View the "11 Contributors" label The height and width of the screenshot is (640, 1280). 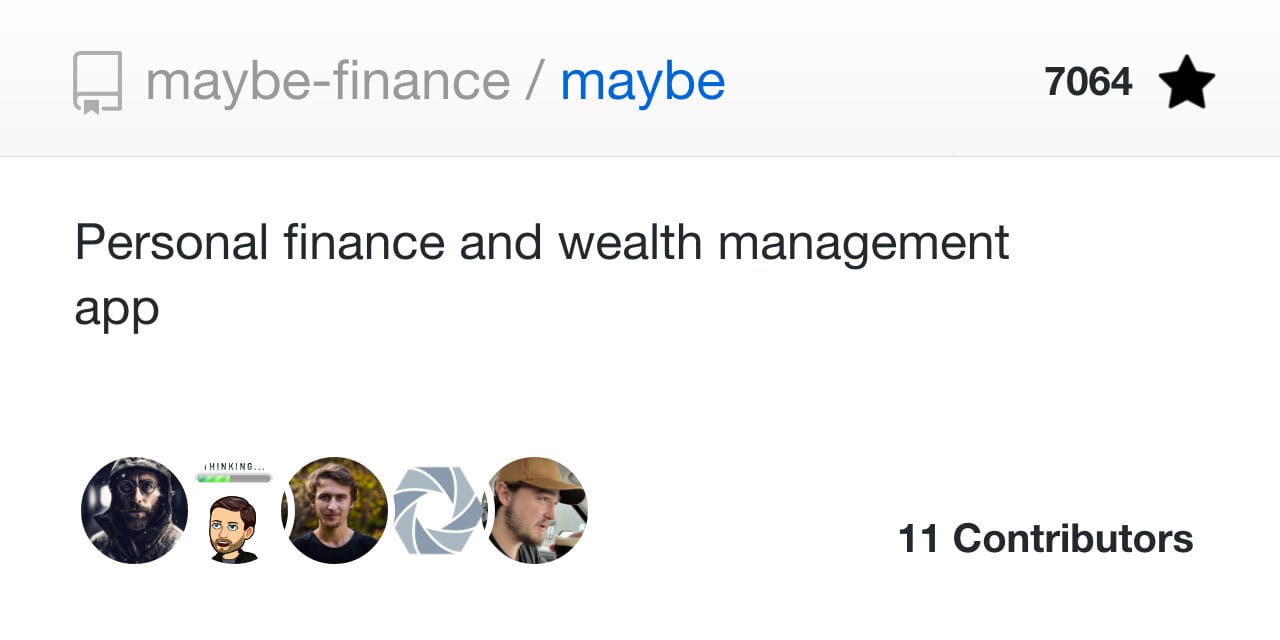[x=1046, y=539]
